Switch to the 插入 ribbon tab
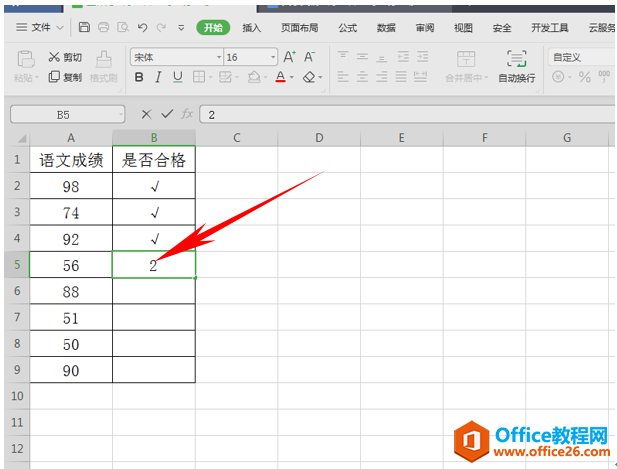617x469 pixels. (252, 28)
